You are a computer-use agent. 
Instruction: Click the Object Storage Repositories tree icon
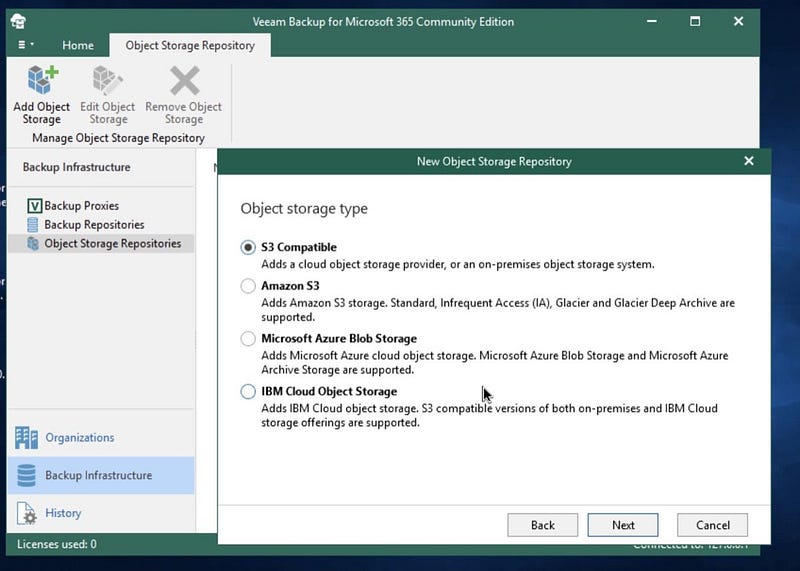33,243
